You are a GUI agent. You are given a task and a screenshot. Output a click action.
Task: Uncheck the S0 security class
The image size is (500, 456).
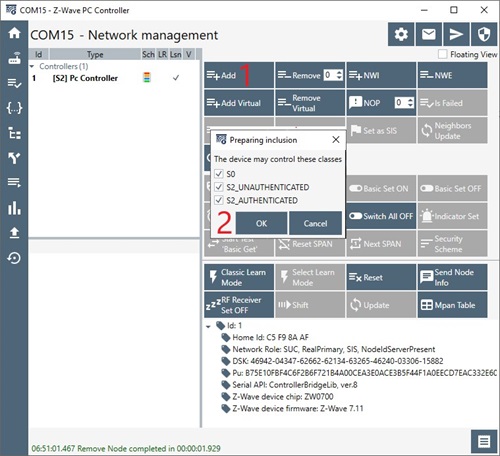pos(219,174)
